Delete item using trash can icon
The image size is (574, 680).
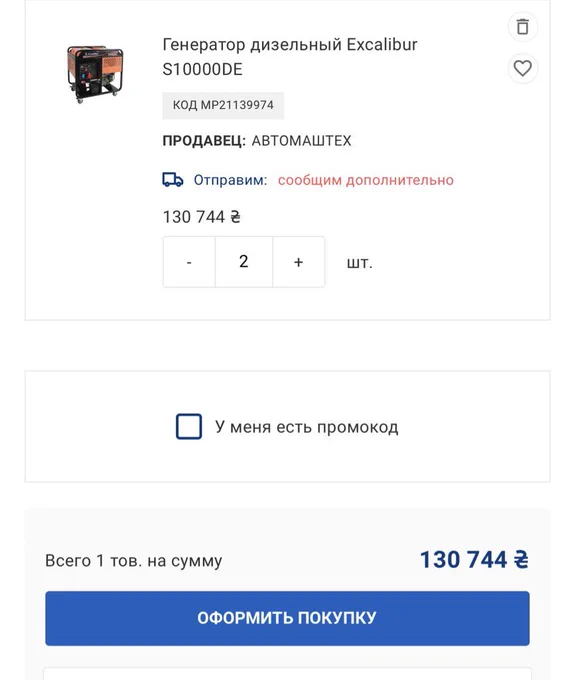(522, 27)
